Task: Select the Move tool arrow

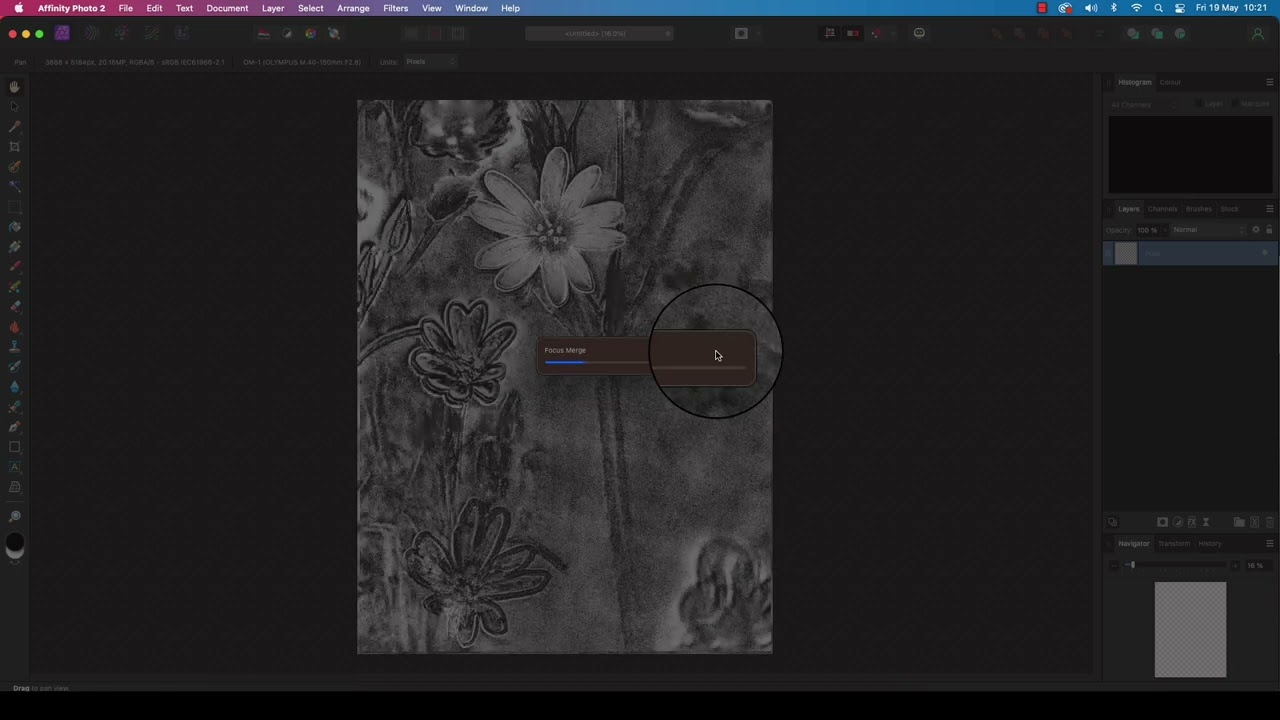Action: click(14, 107)
